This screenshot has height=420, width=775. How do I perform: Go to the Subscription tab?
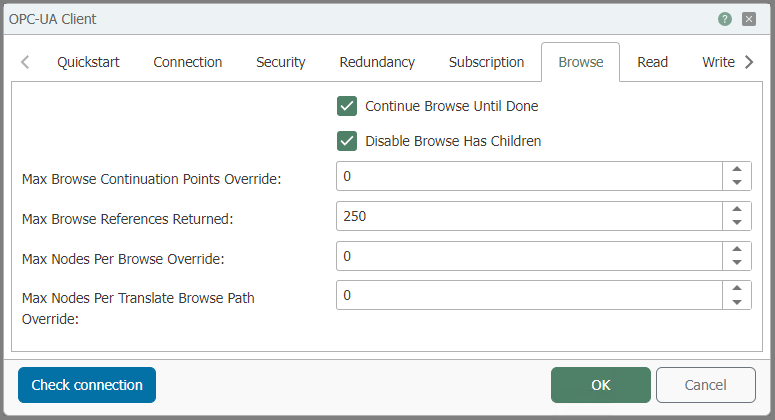click(x=486, y=62)
